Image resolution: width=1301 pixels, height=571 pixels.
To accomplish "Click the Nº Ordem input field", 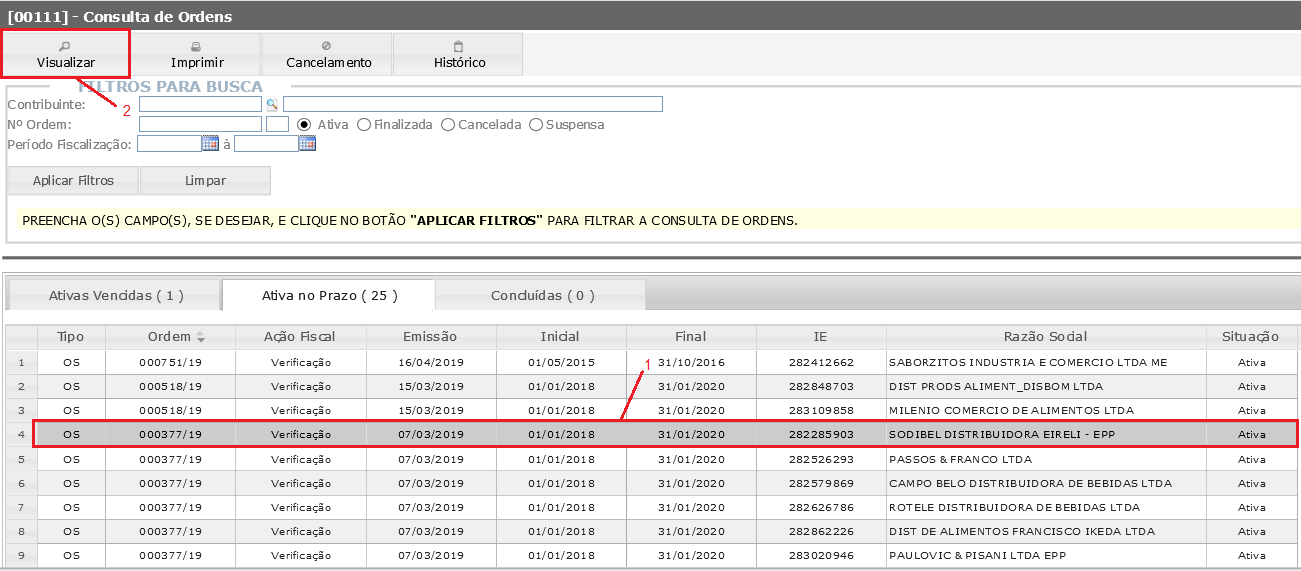I will coord(199,125).
